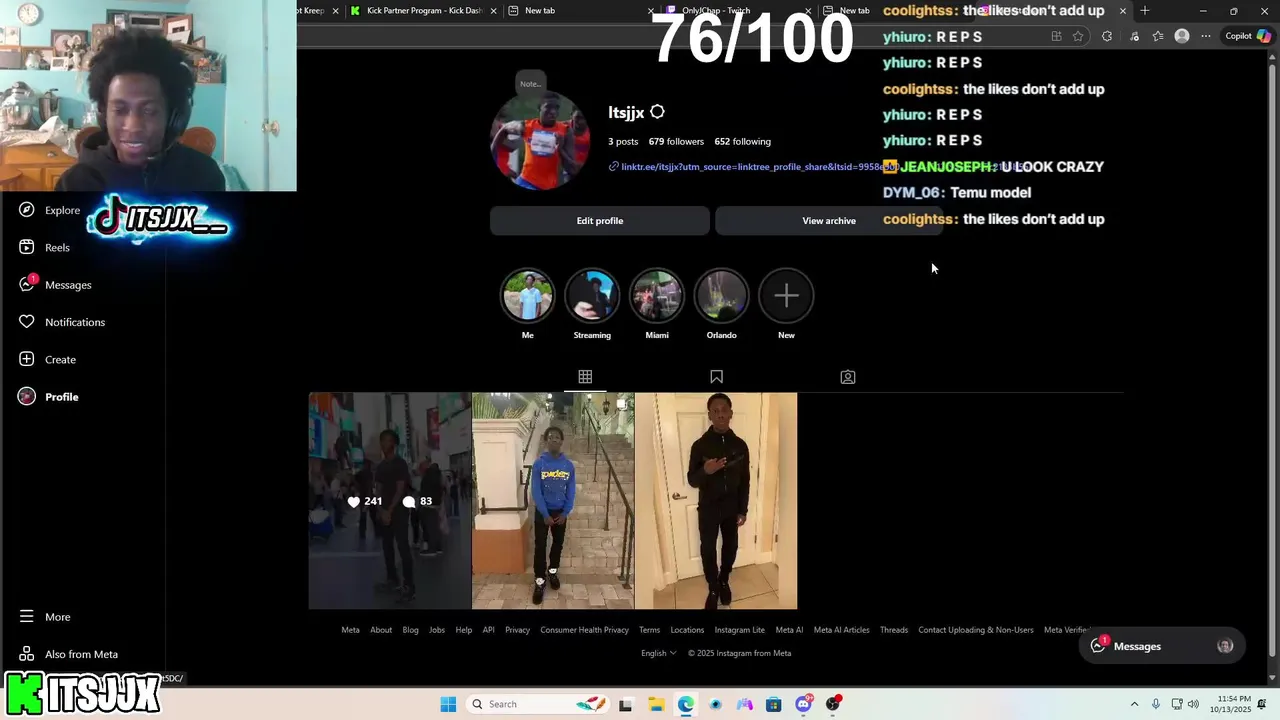This screenshot has height=720, width=1280.
Task: Click the Note bubble above profile picture
Action: (530, 84)
